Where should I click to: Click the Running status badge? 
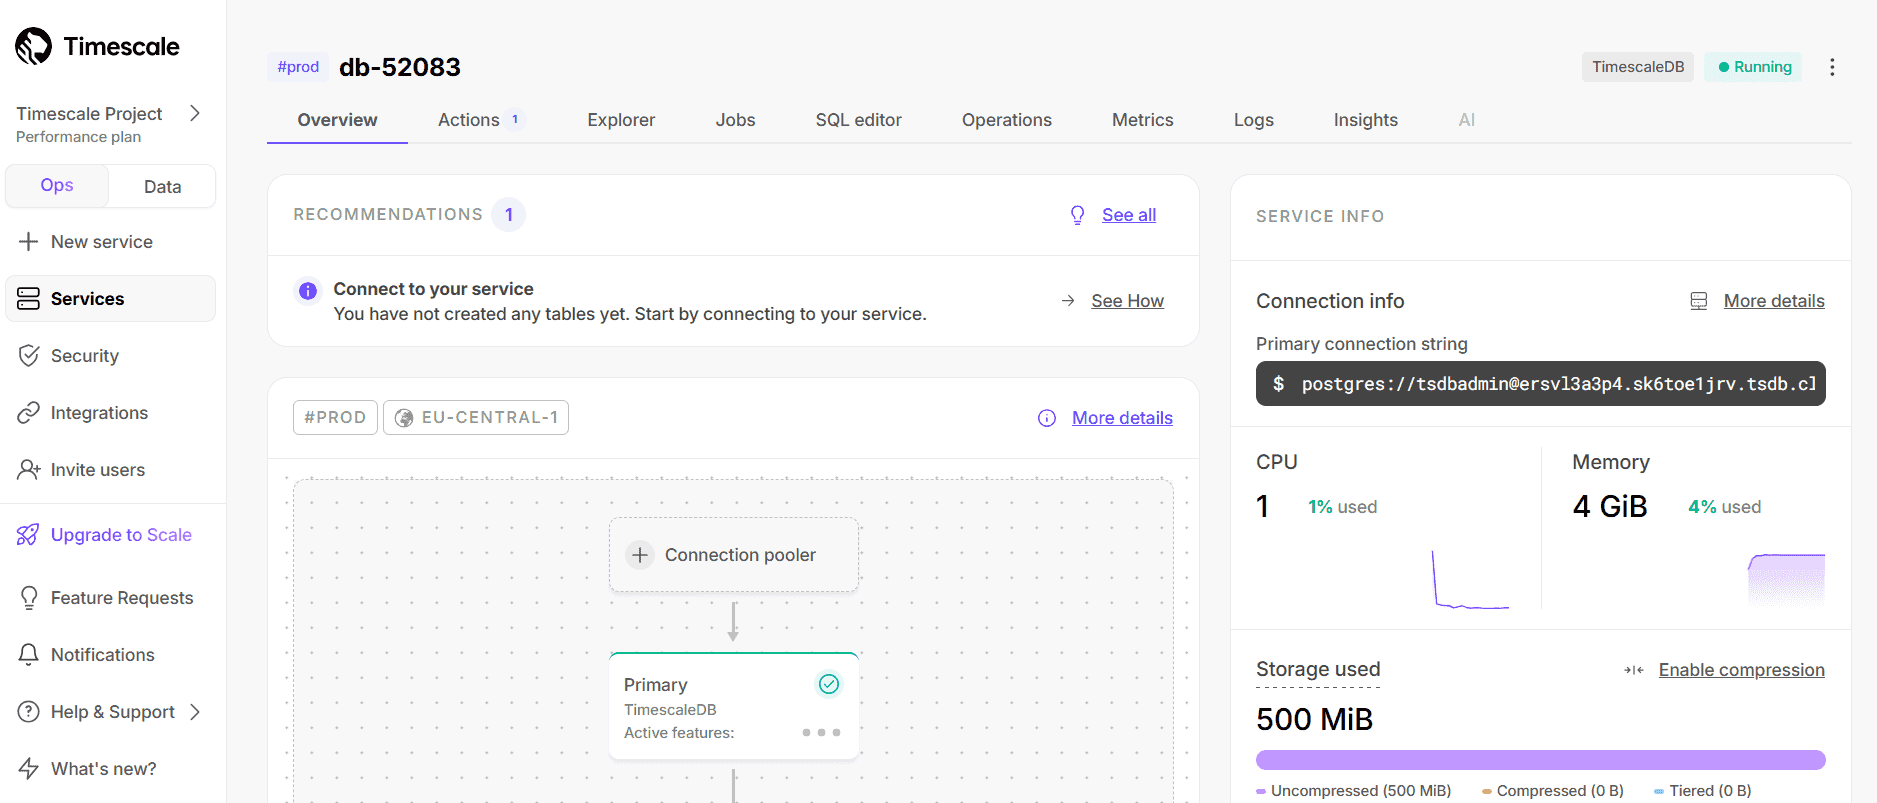[1753, 67]
